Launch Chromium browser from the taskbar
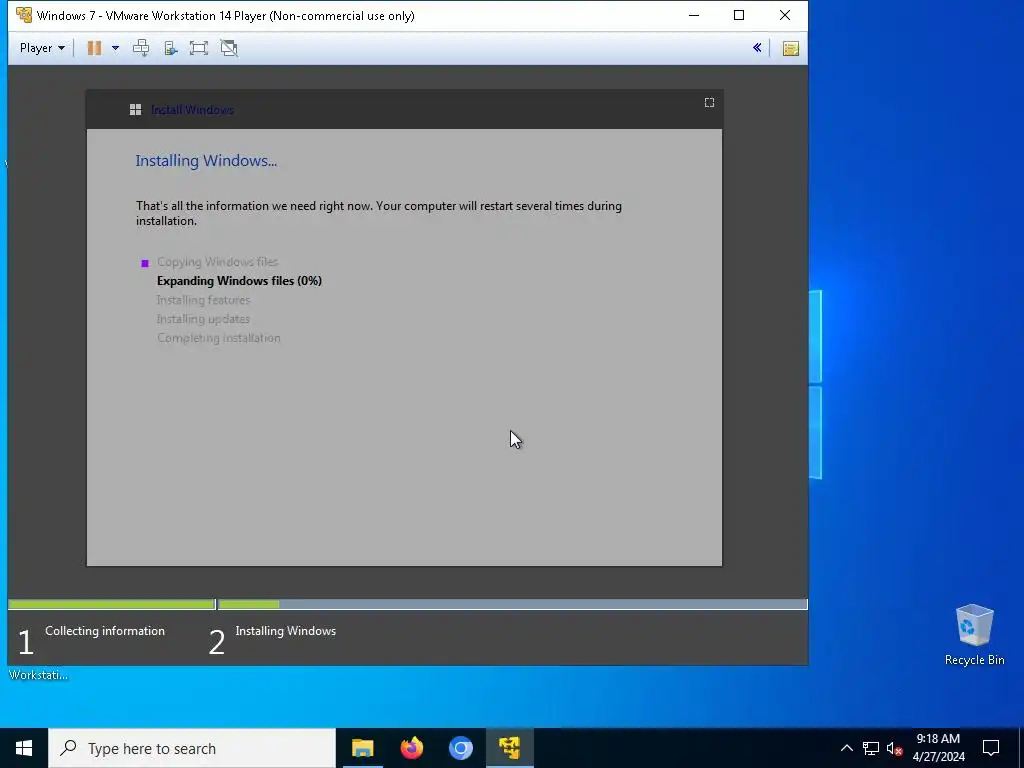 point(460,748)
